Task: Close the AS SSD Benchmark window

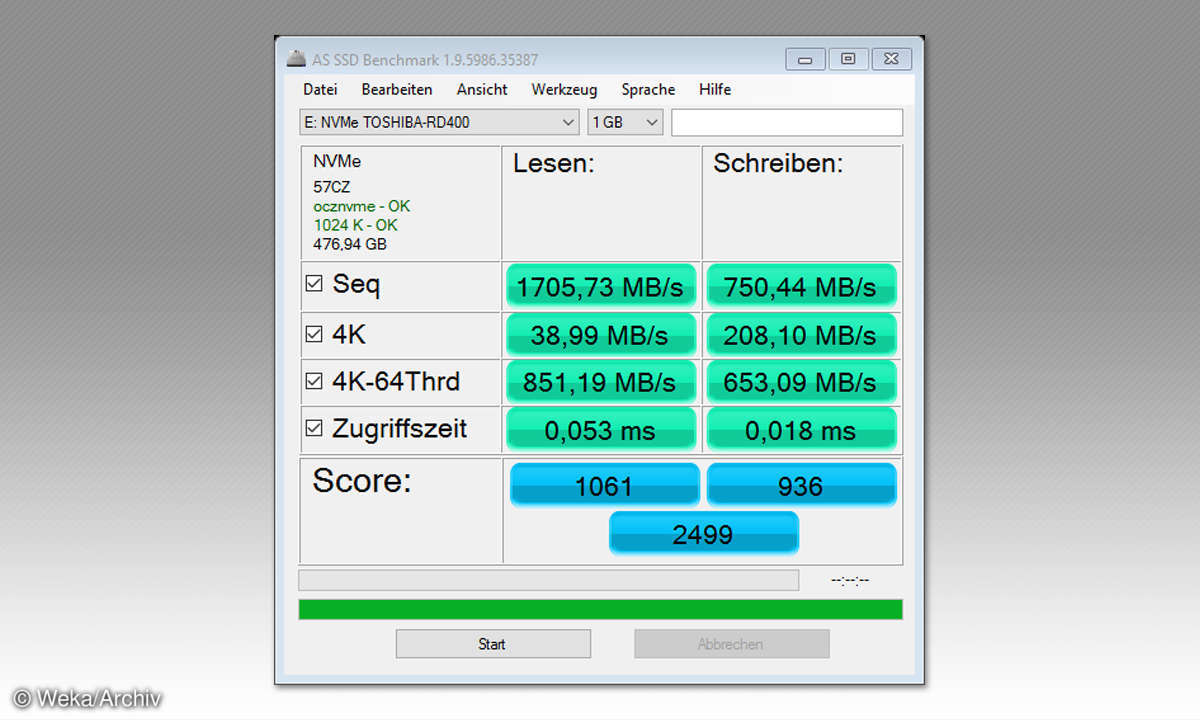Action: pyautogui.click(x=892, y=59)
